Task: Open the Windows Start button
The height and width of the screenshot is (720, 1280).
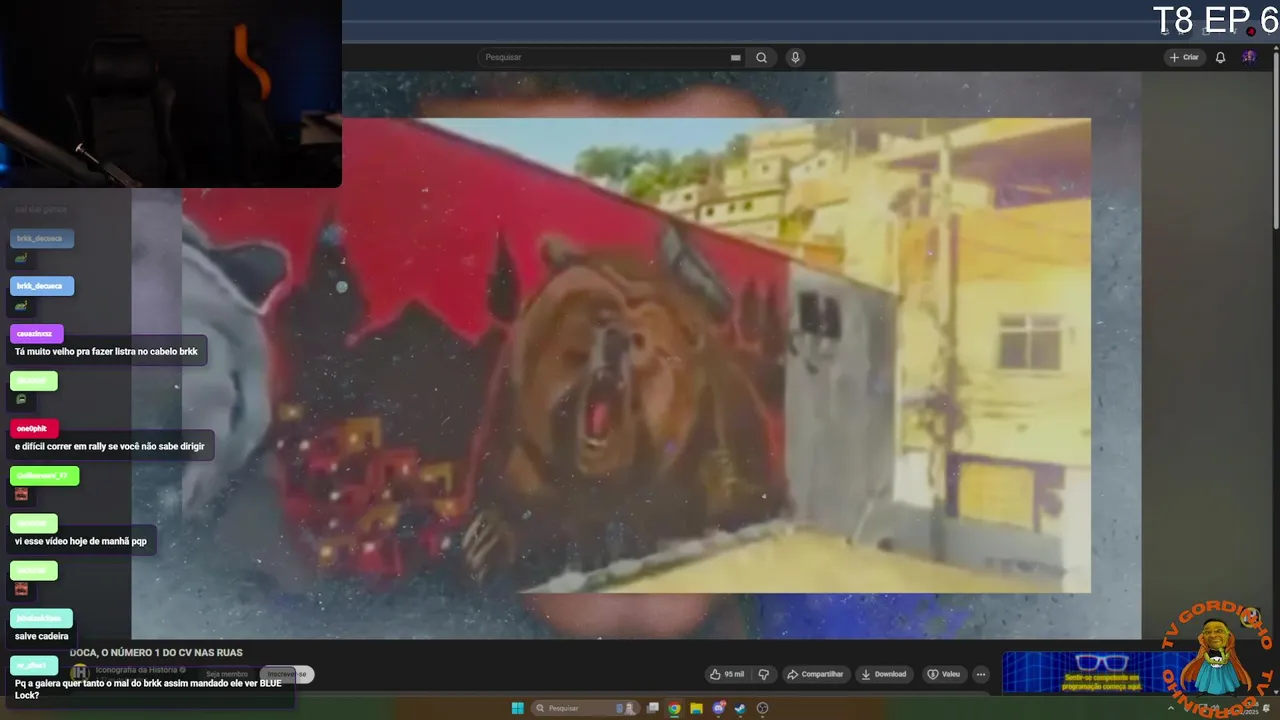Action: [x=517, y=708]
